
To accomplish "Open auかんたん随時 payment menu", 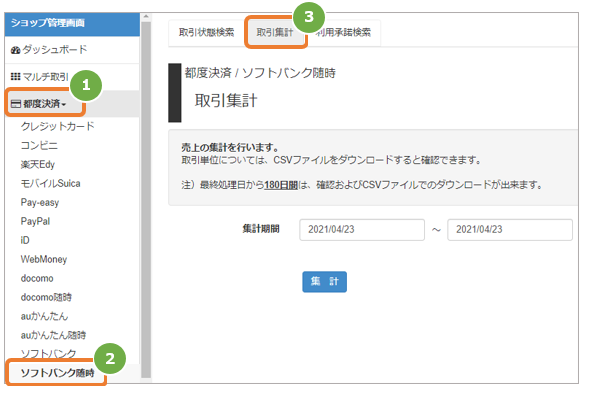I will click(53, 335).
